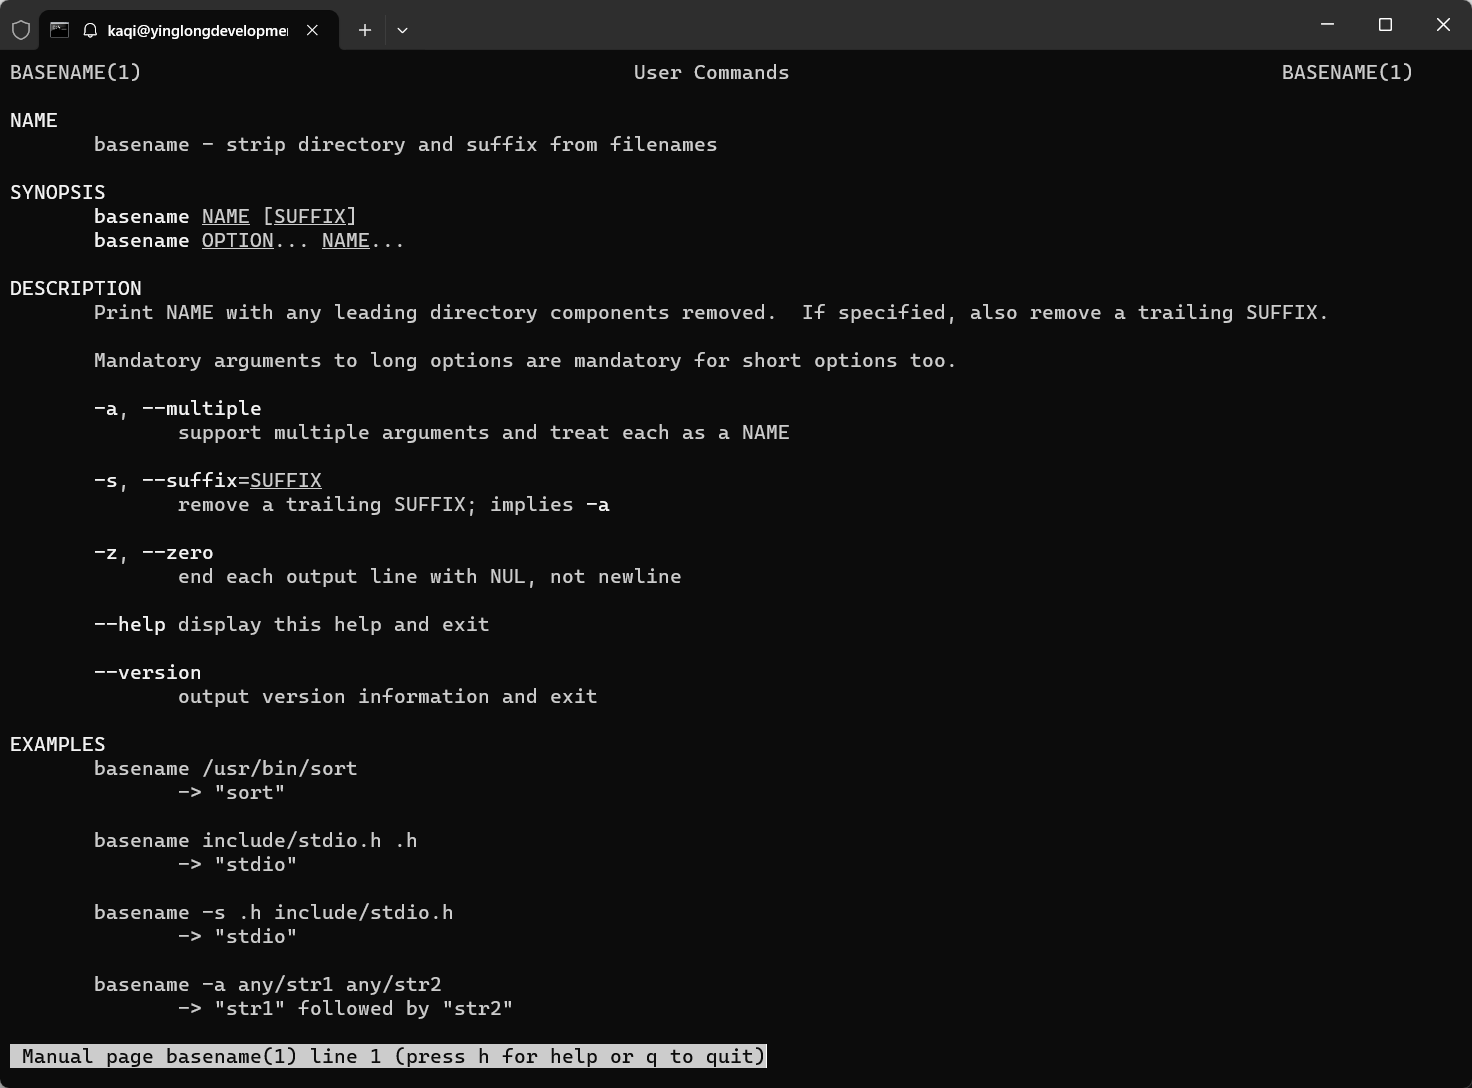Click the -a, --multiple option line
The image size is (1472, 1088).
click(178, 408)
